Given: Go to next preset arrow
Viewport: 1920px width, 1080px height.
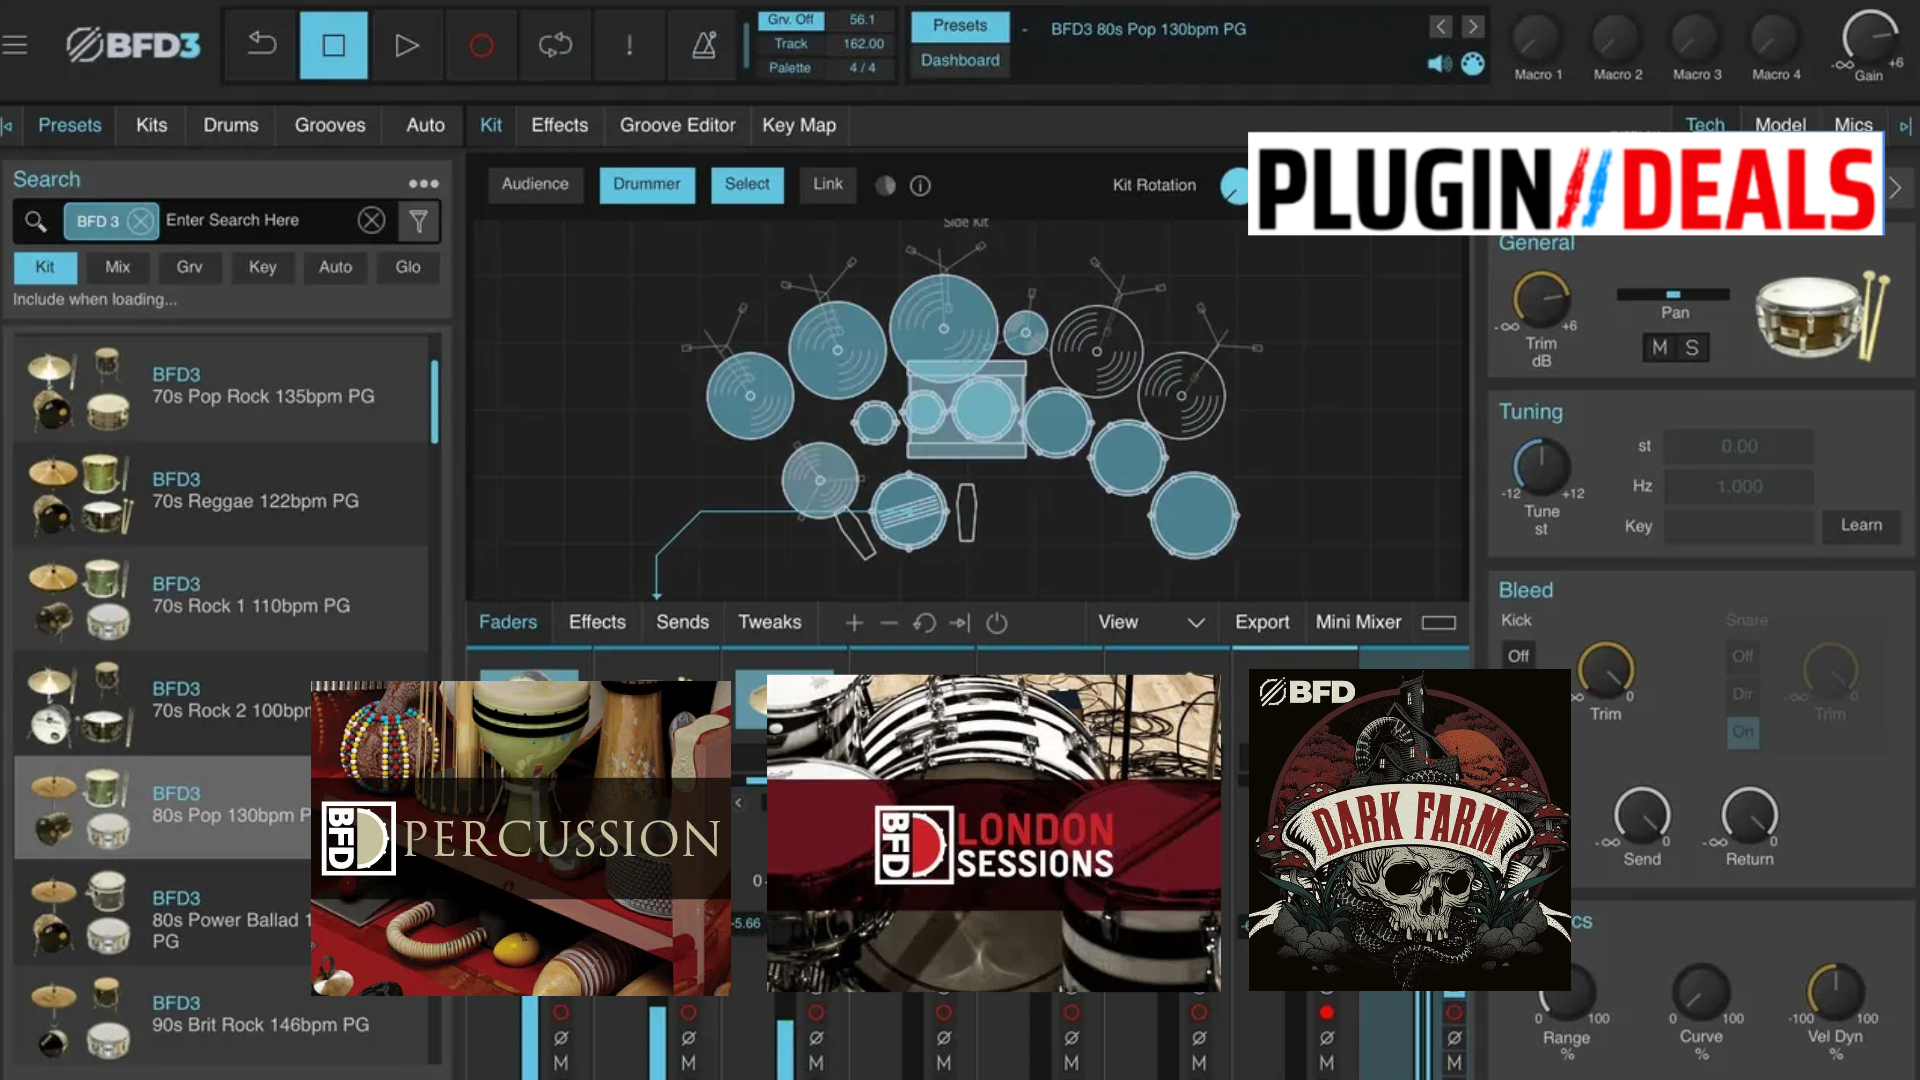Looking at the screenshot, I should point(1473,27).
